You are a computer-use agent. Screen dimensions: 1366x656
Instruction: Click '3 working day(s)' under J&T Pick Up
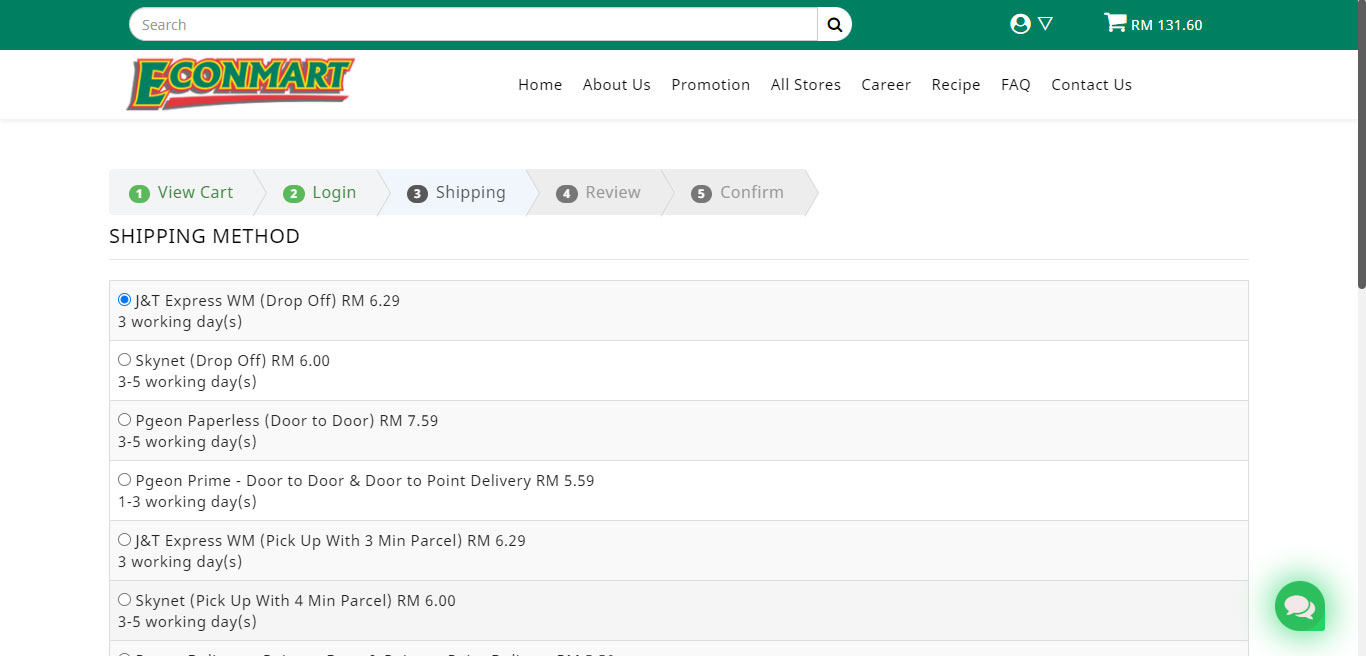180,562
